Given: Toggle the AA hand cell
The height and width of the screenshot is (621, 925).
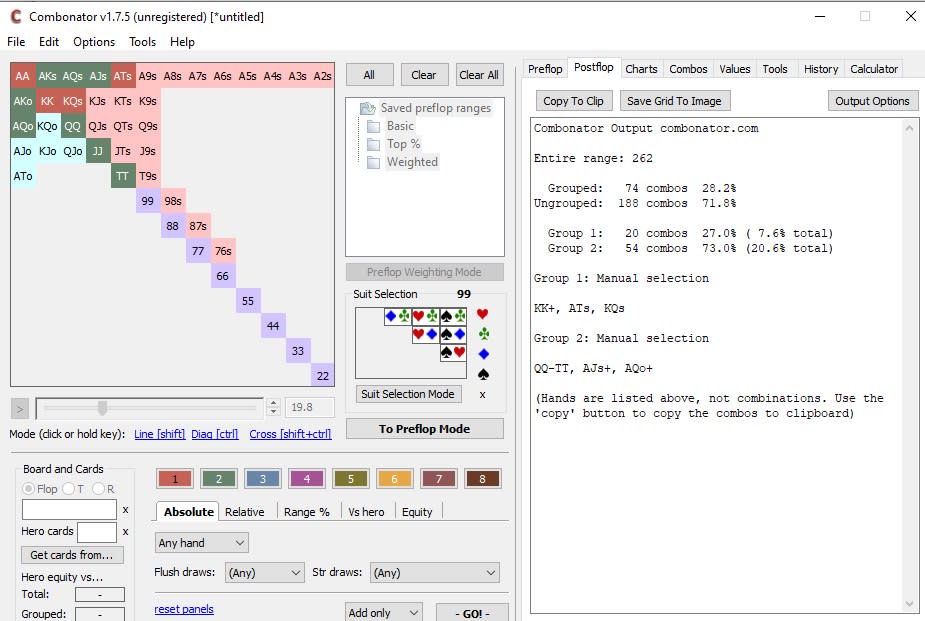Looking at the screenshot, I should 23,75.
